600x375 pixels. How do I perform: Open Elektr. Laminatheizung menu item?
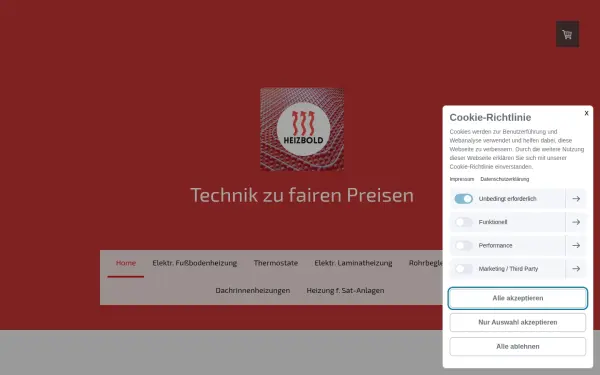tap(353, 263)
